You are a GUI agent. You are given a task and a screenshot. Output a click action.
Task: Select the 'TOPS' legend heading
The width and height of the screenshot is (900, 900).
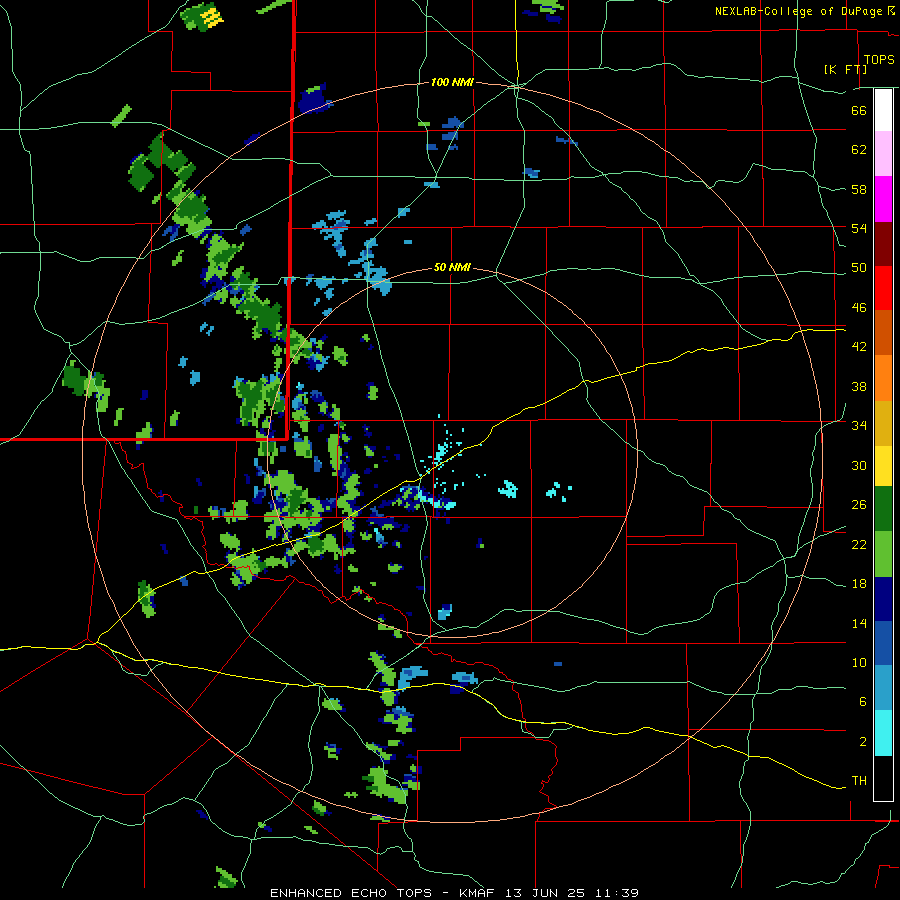(x=879, y=60)
